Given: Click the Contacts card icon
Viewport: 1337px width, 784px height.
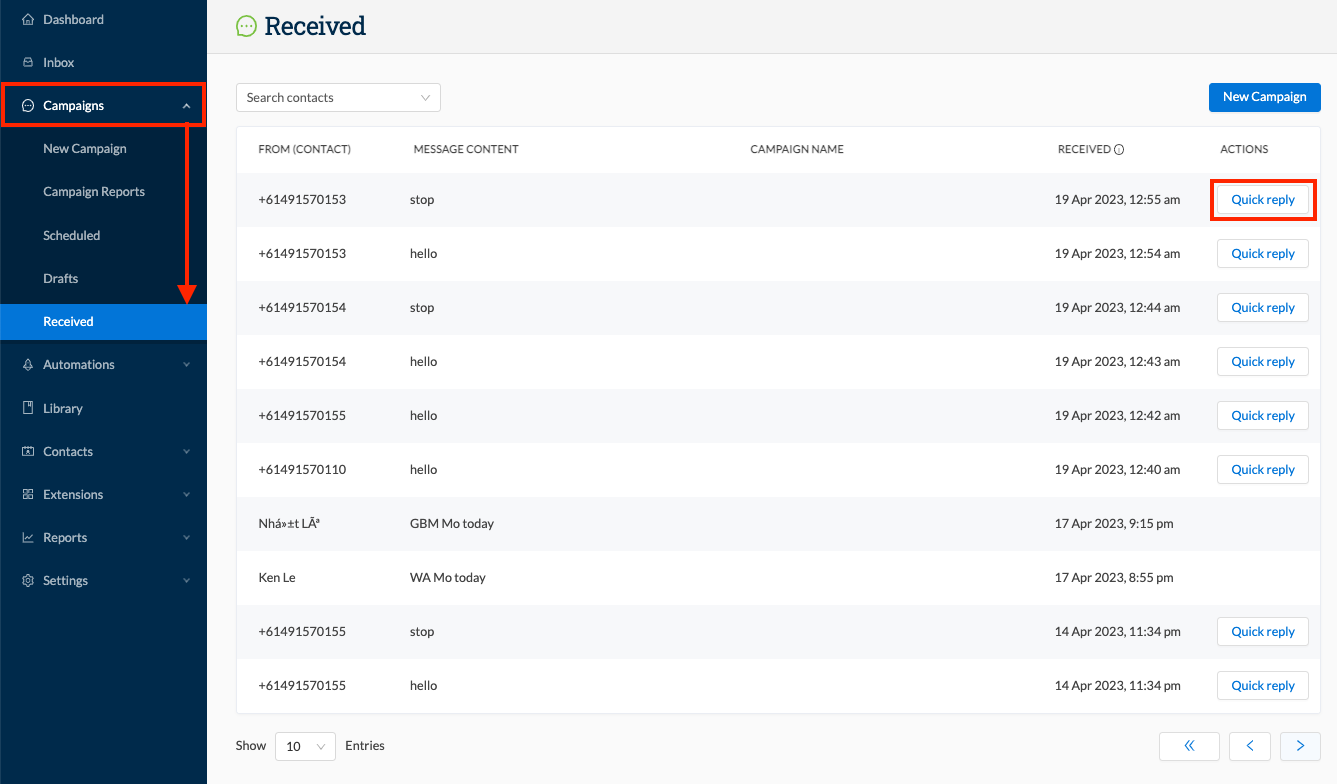Looking at the screenshot, I should tap(28, 452).
